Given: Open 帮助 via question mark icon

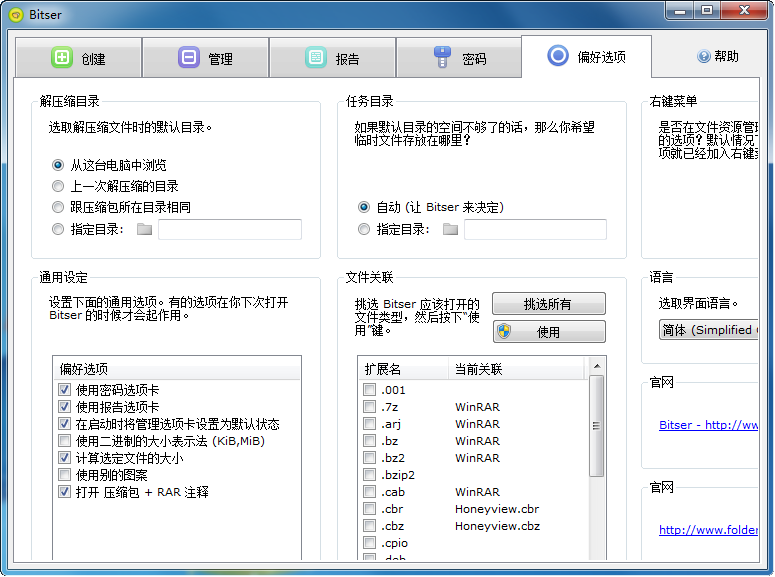Looking at the screenshot, I should click(704, 57).
